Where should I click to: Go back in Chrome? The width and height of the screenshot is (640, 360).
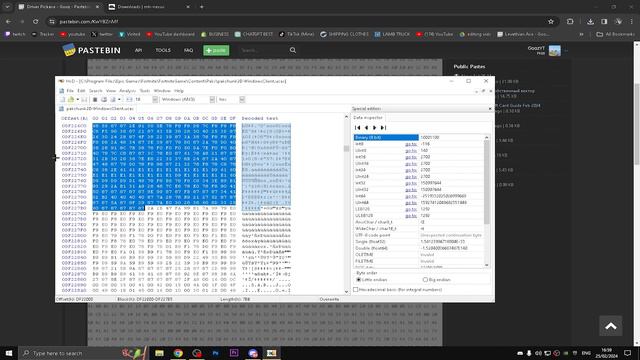click(x=9, y=21)
